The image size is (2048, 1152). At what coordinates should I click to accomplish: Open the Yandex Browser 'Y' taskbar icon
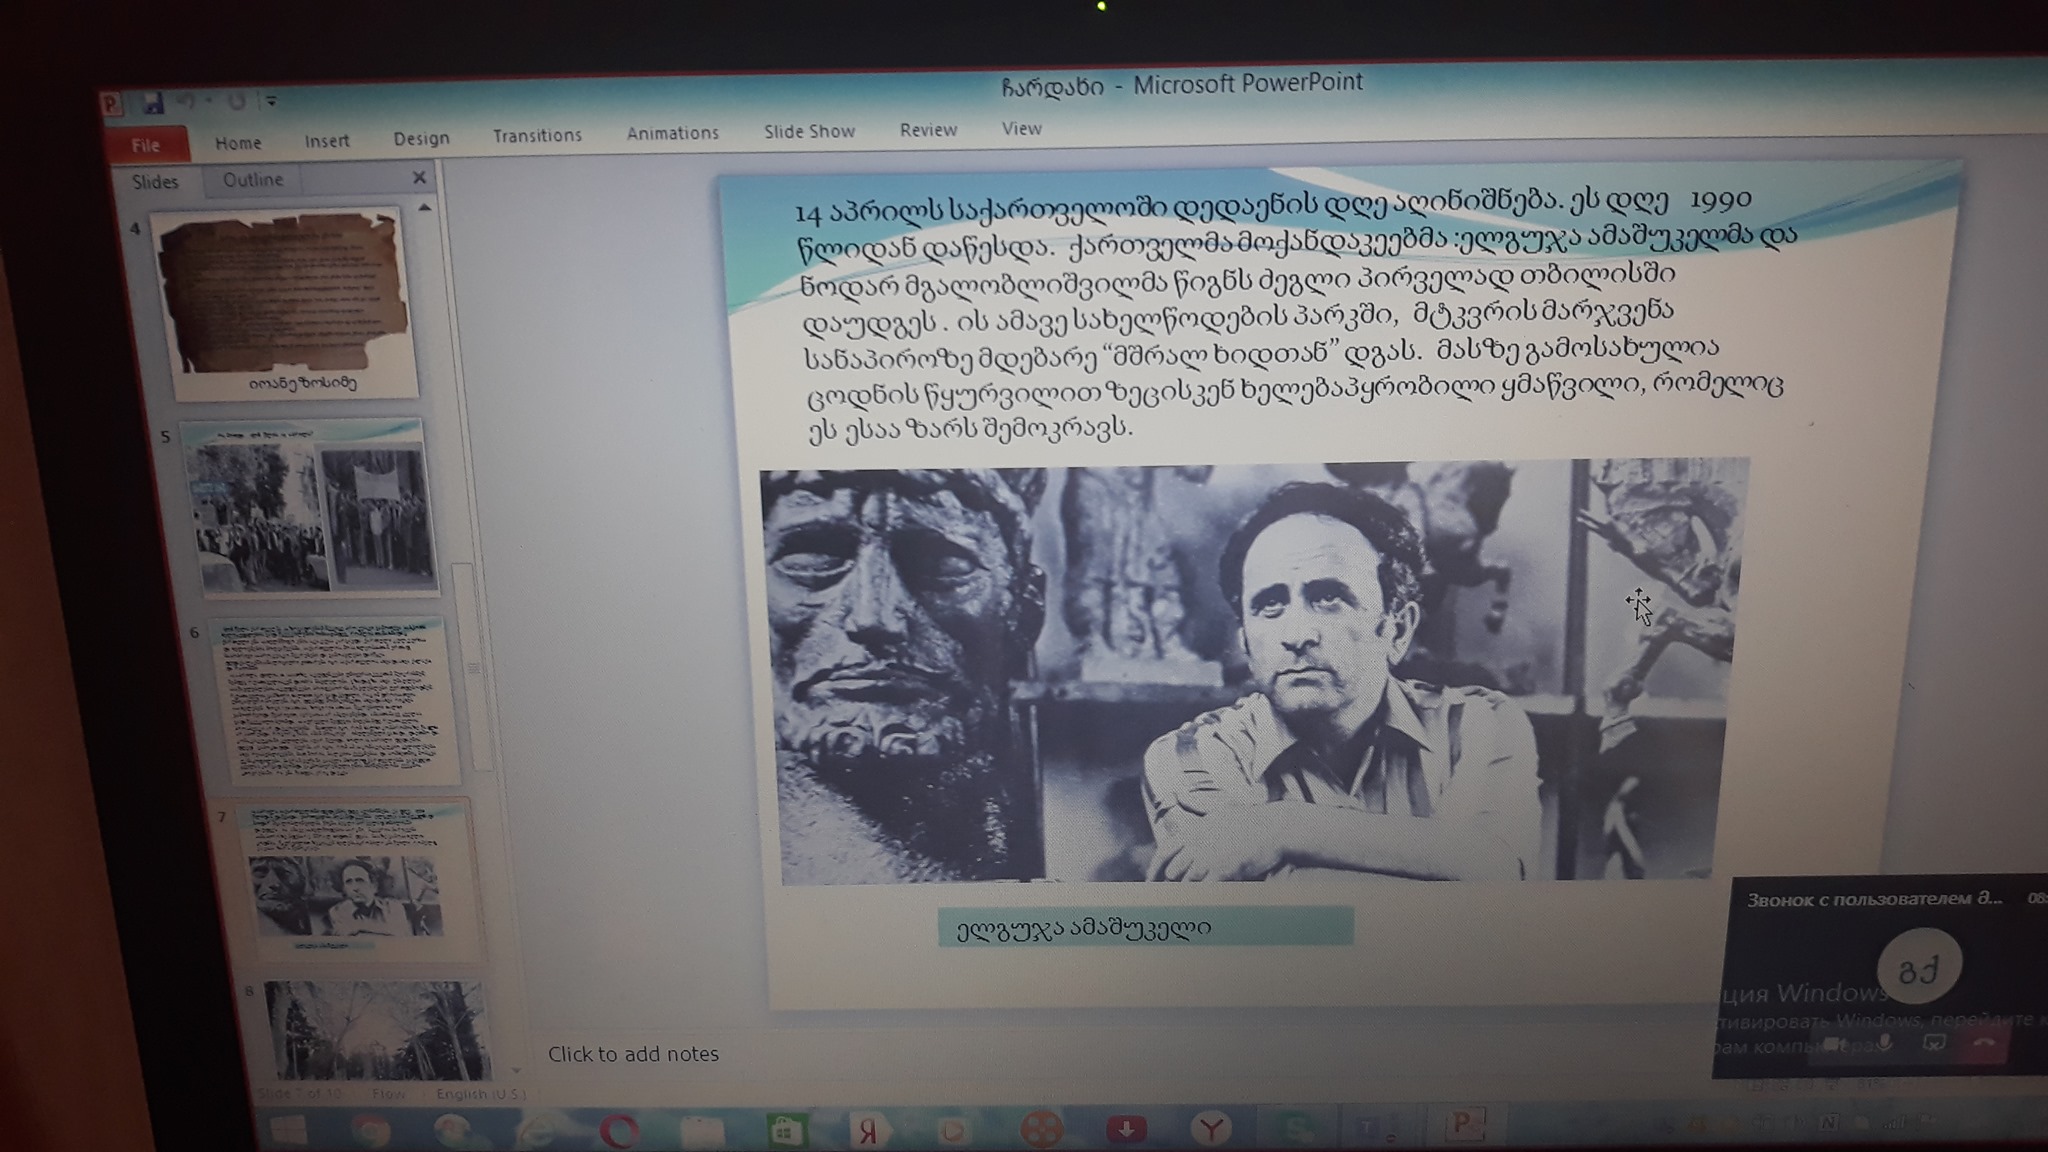coord(1211,1129)
